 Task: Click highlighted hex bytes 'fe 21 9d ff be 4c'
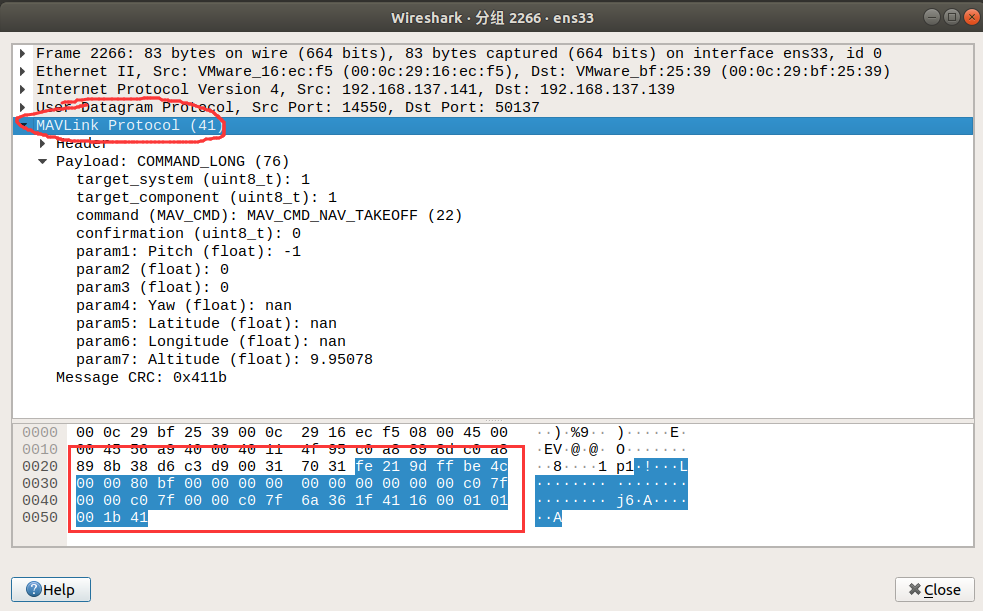431,466
